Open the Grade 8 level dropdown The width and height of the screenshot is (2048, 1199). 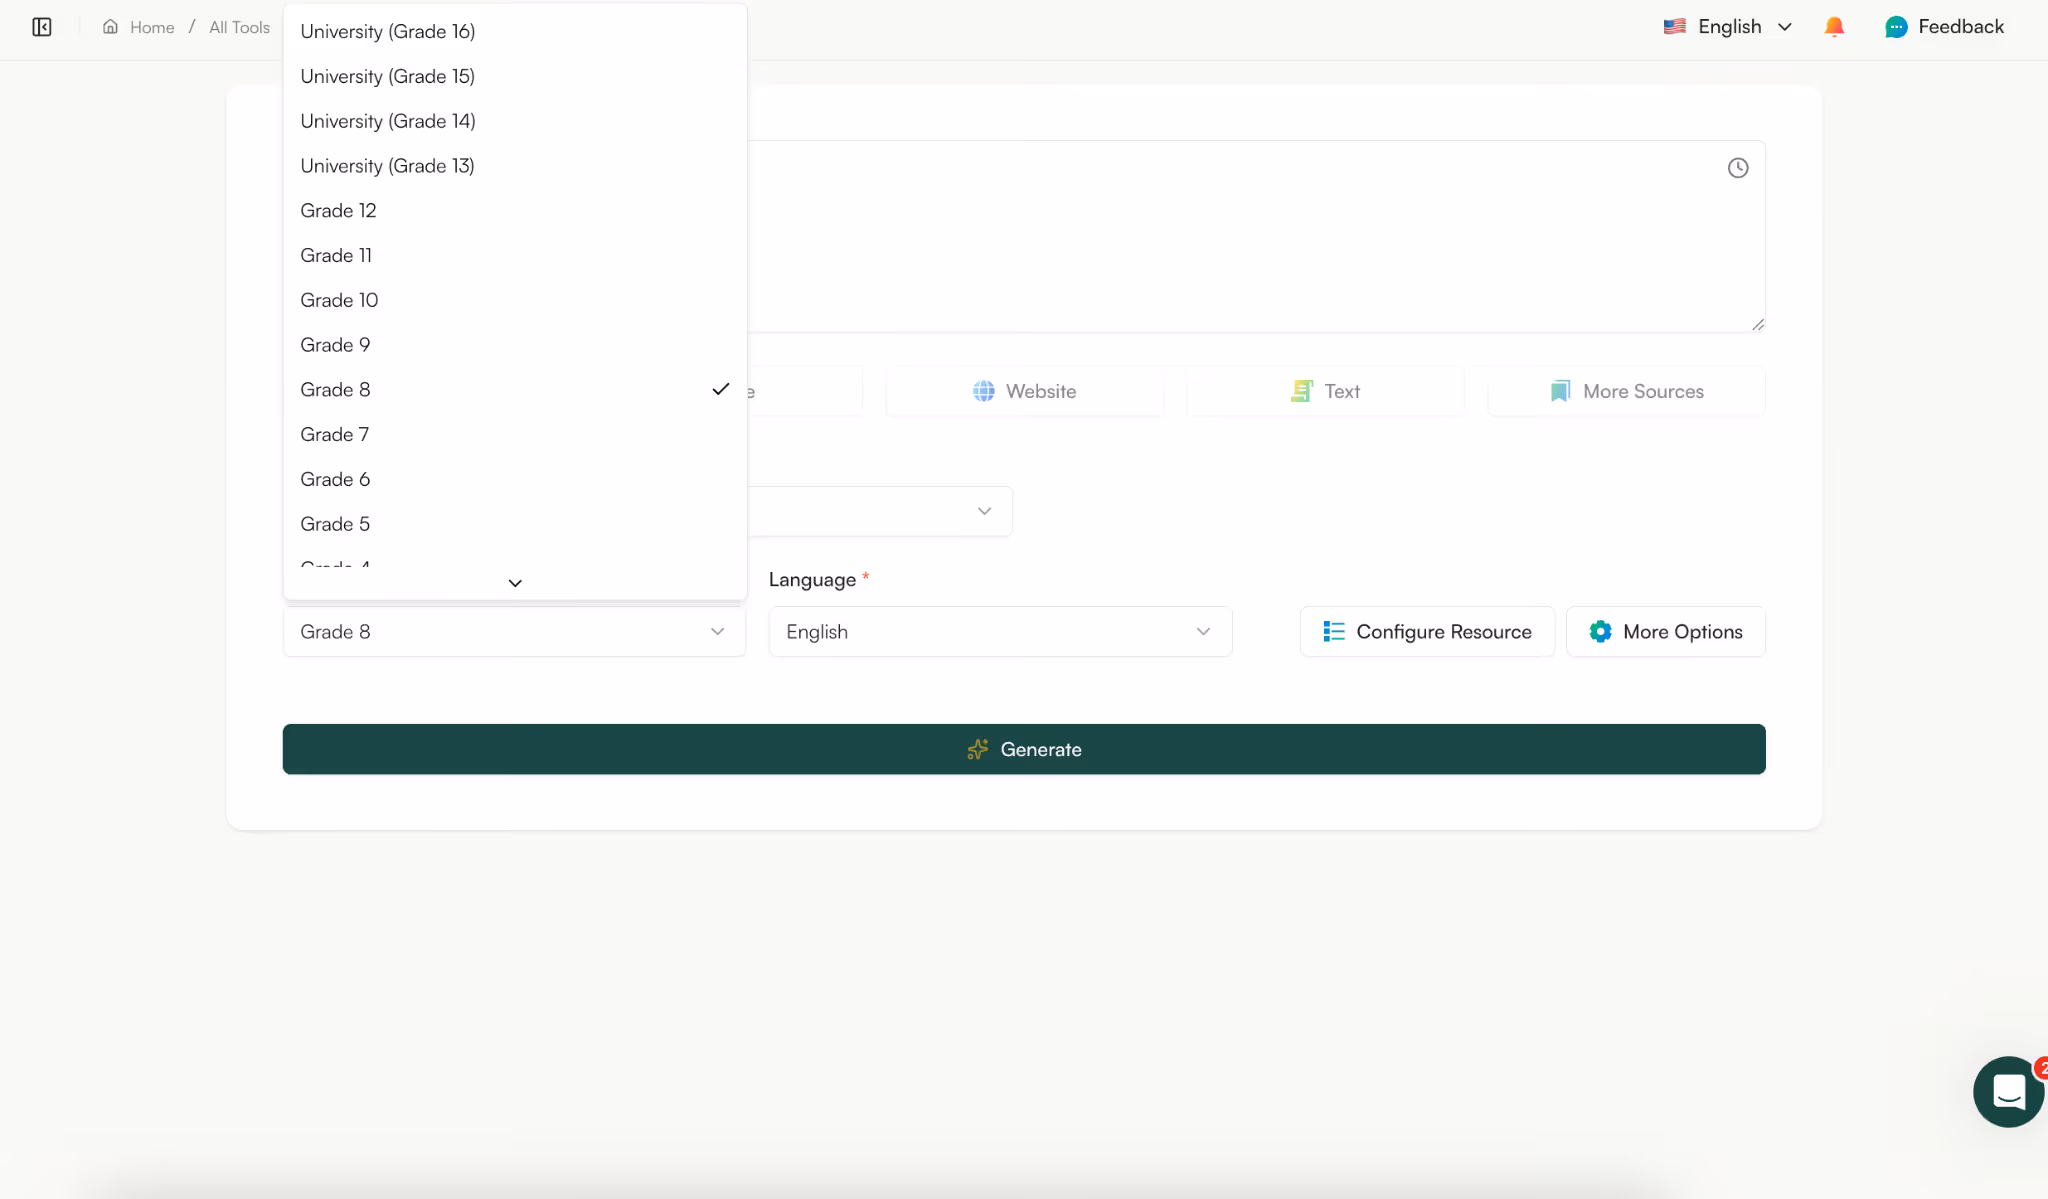[513, 631]
